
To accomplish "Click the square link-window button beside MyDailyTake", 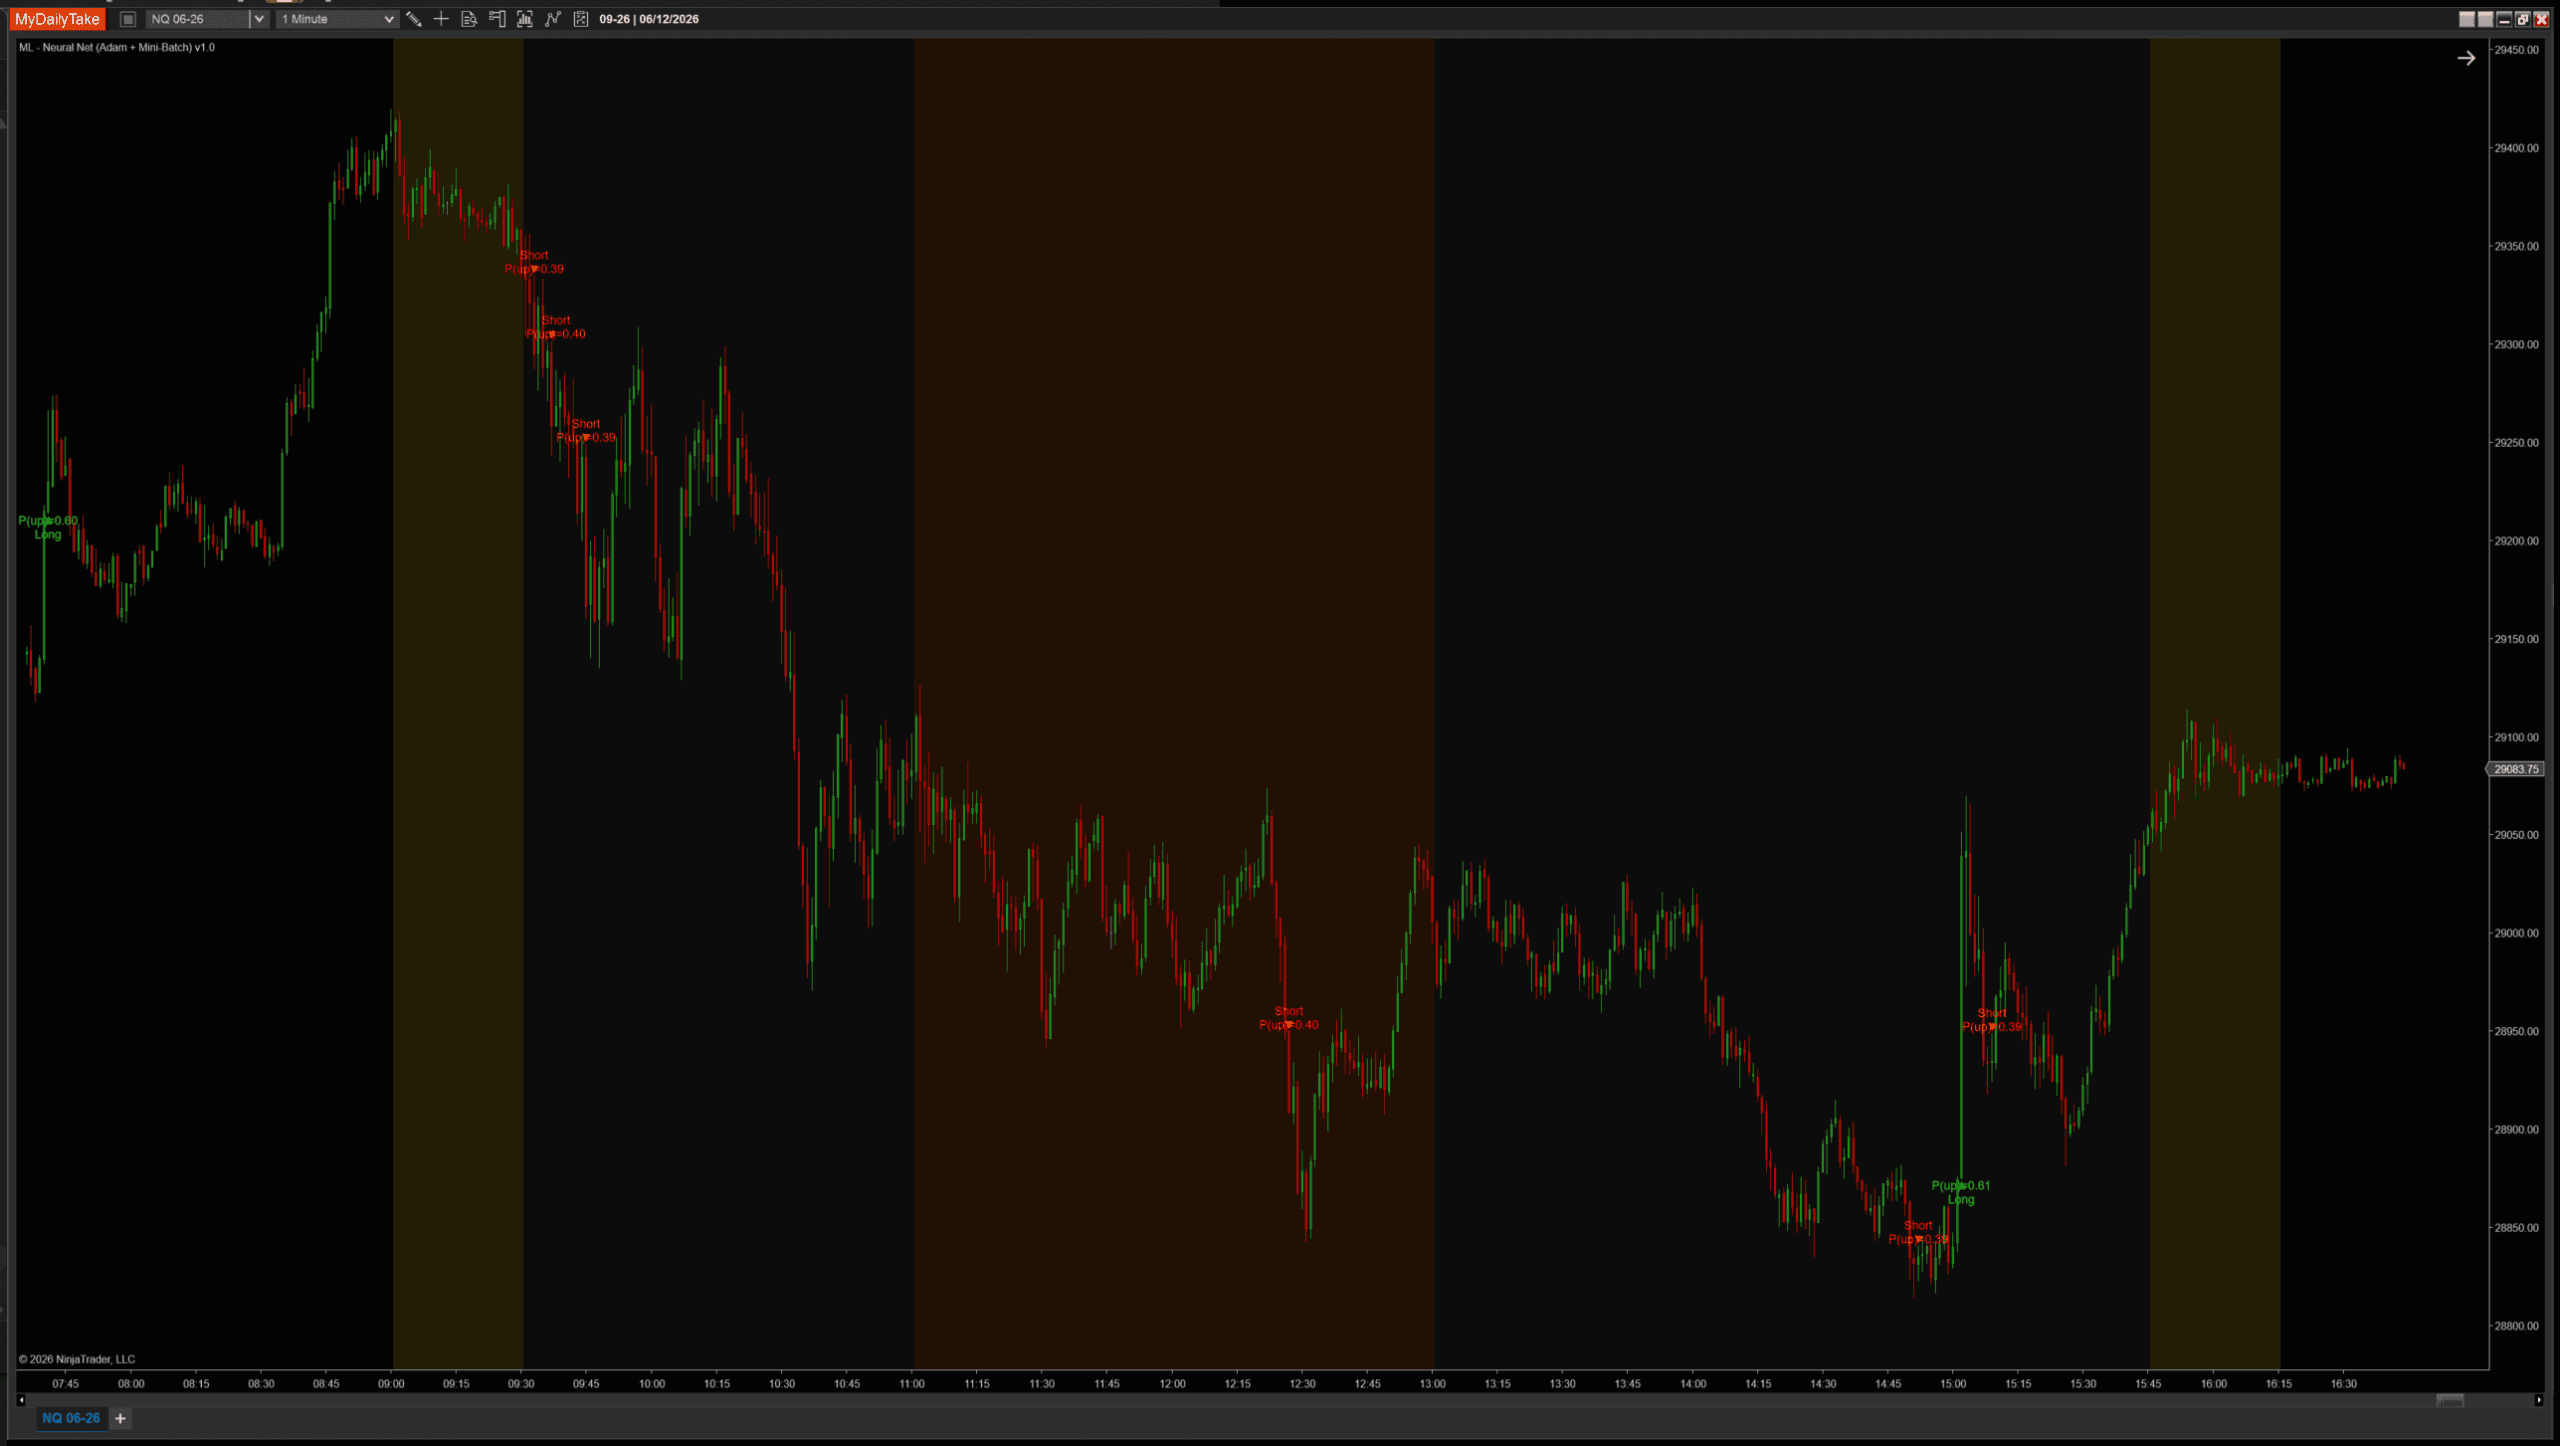I will click(128, 19).
